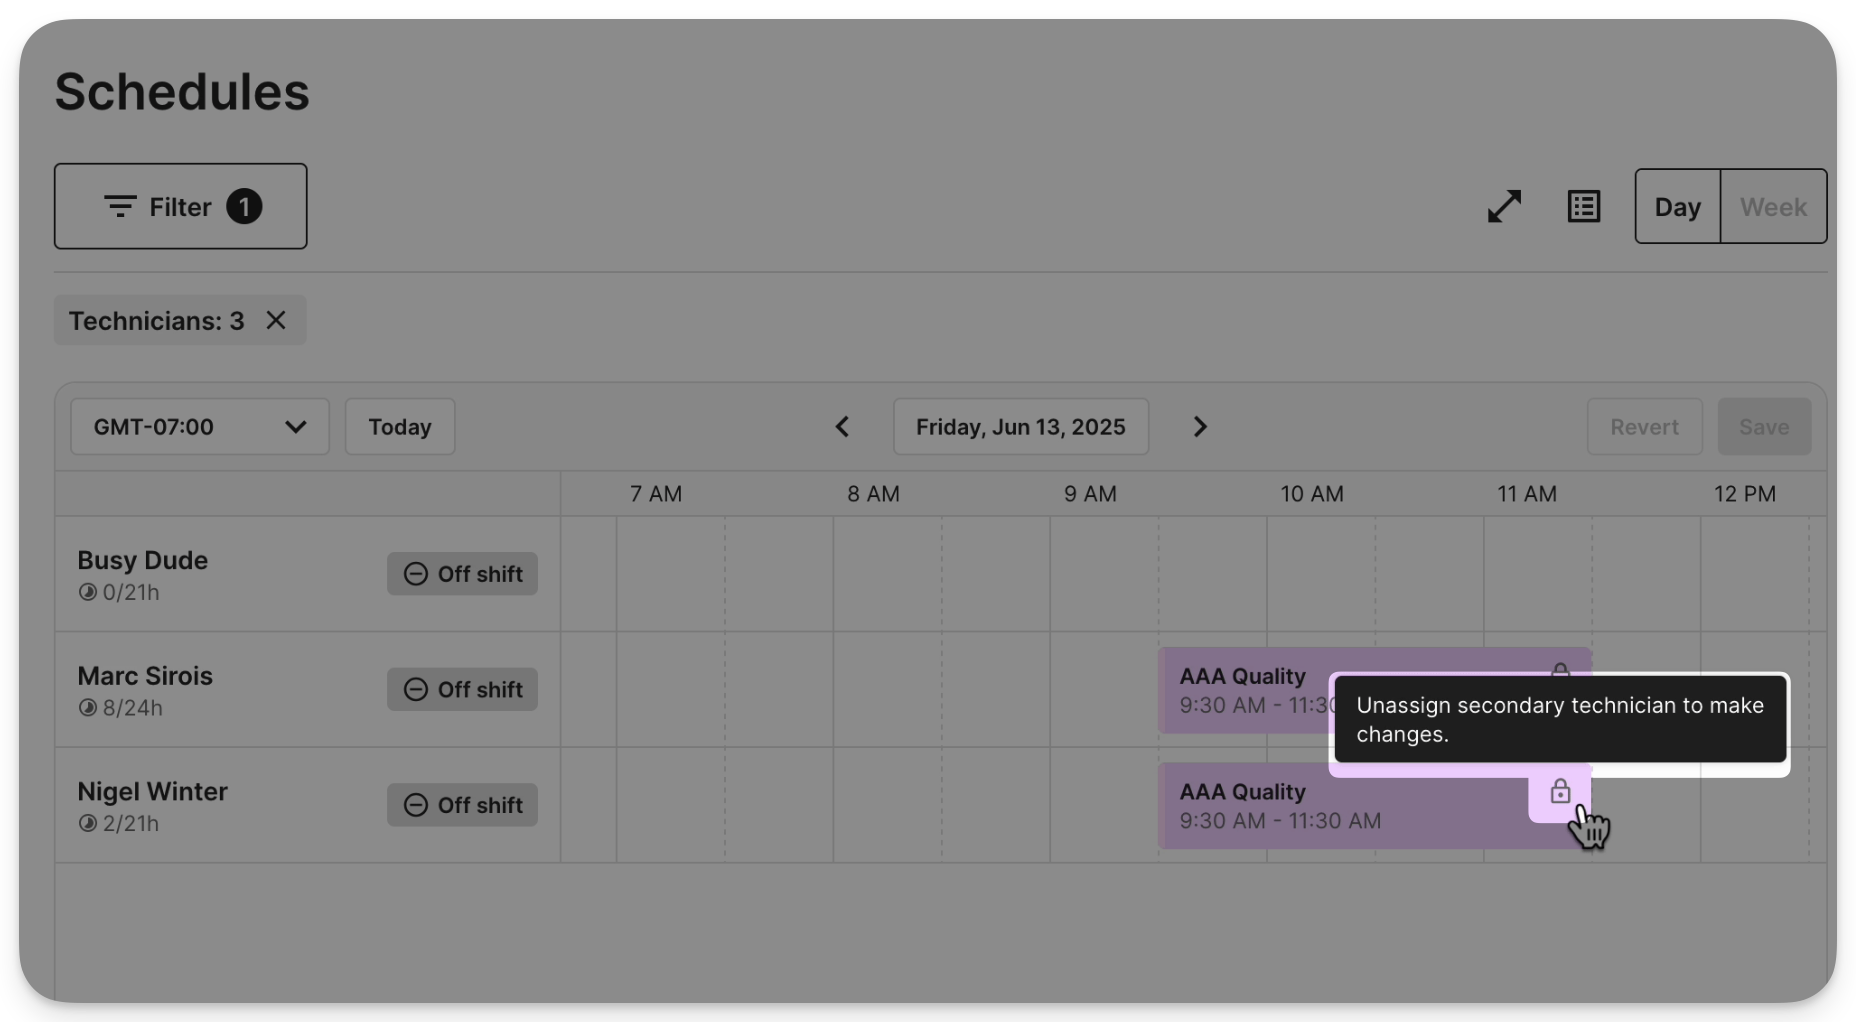The height and width of the screenshot is (1022, 1856).
Task: Click the 10 AM time header
Action: click(1312, 494)
